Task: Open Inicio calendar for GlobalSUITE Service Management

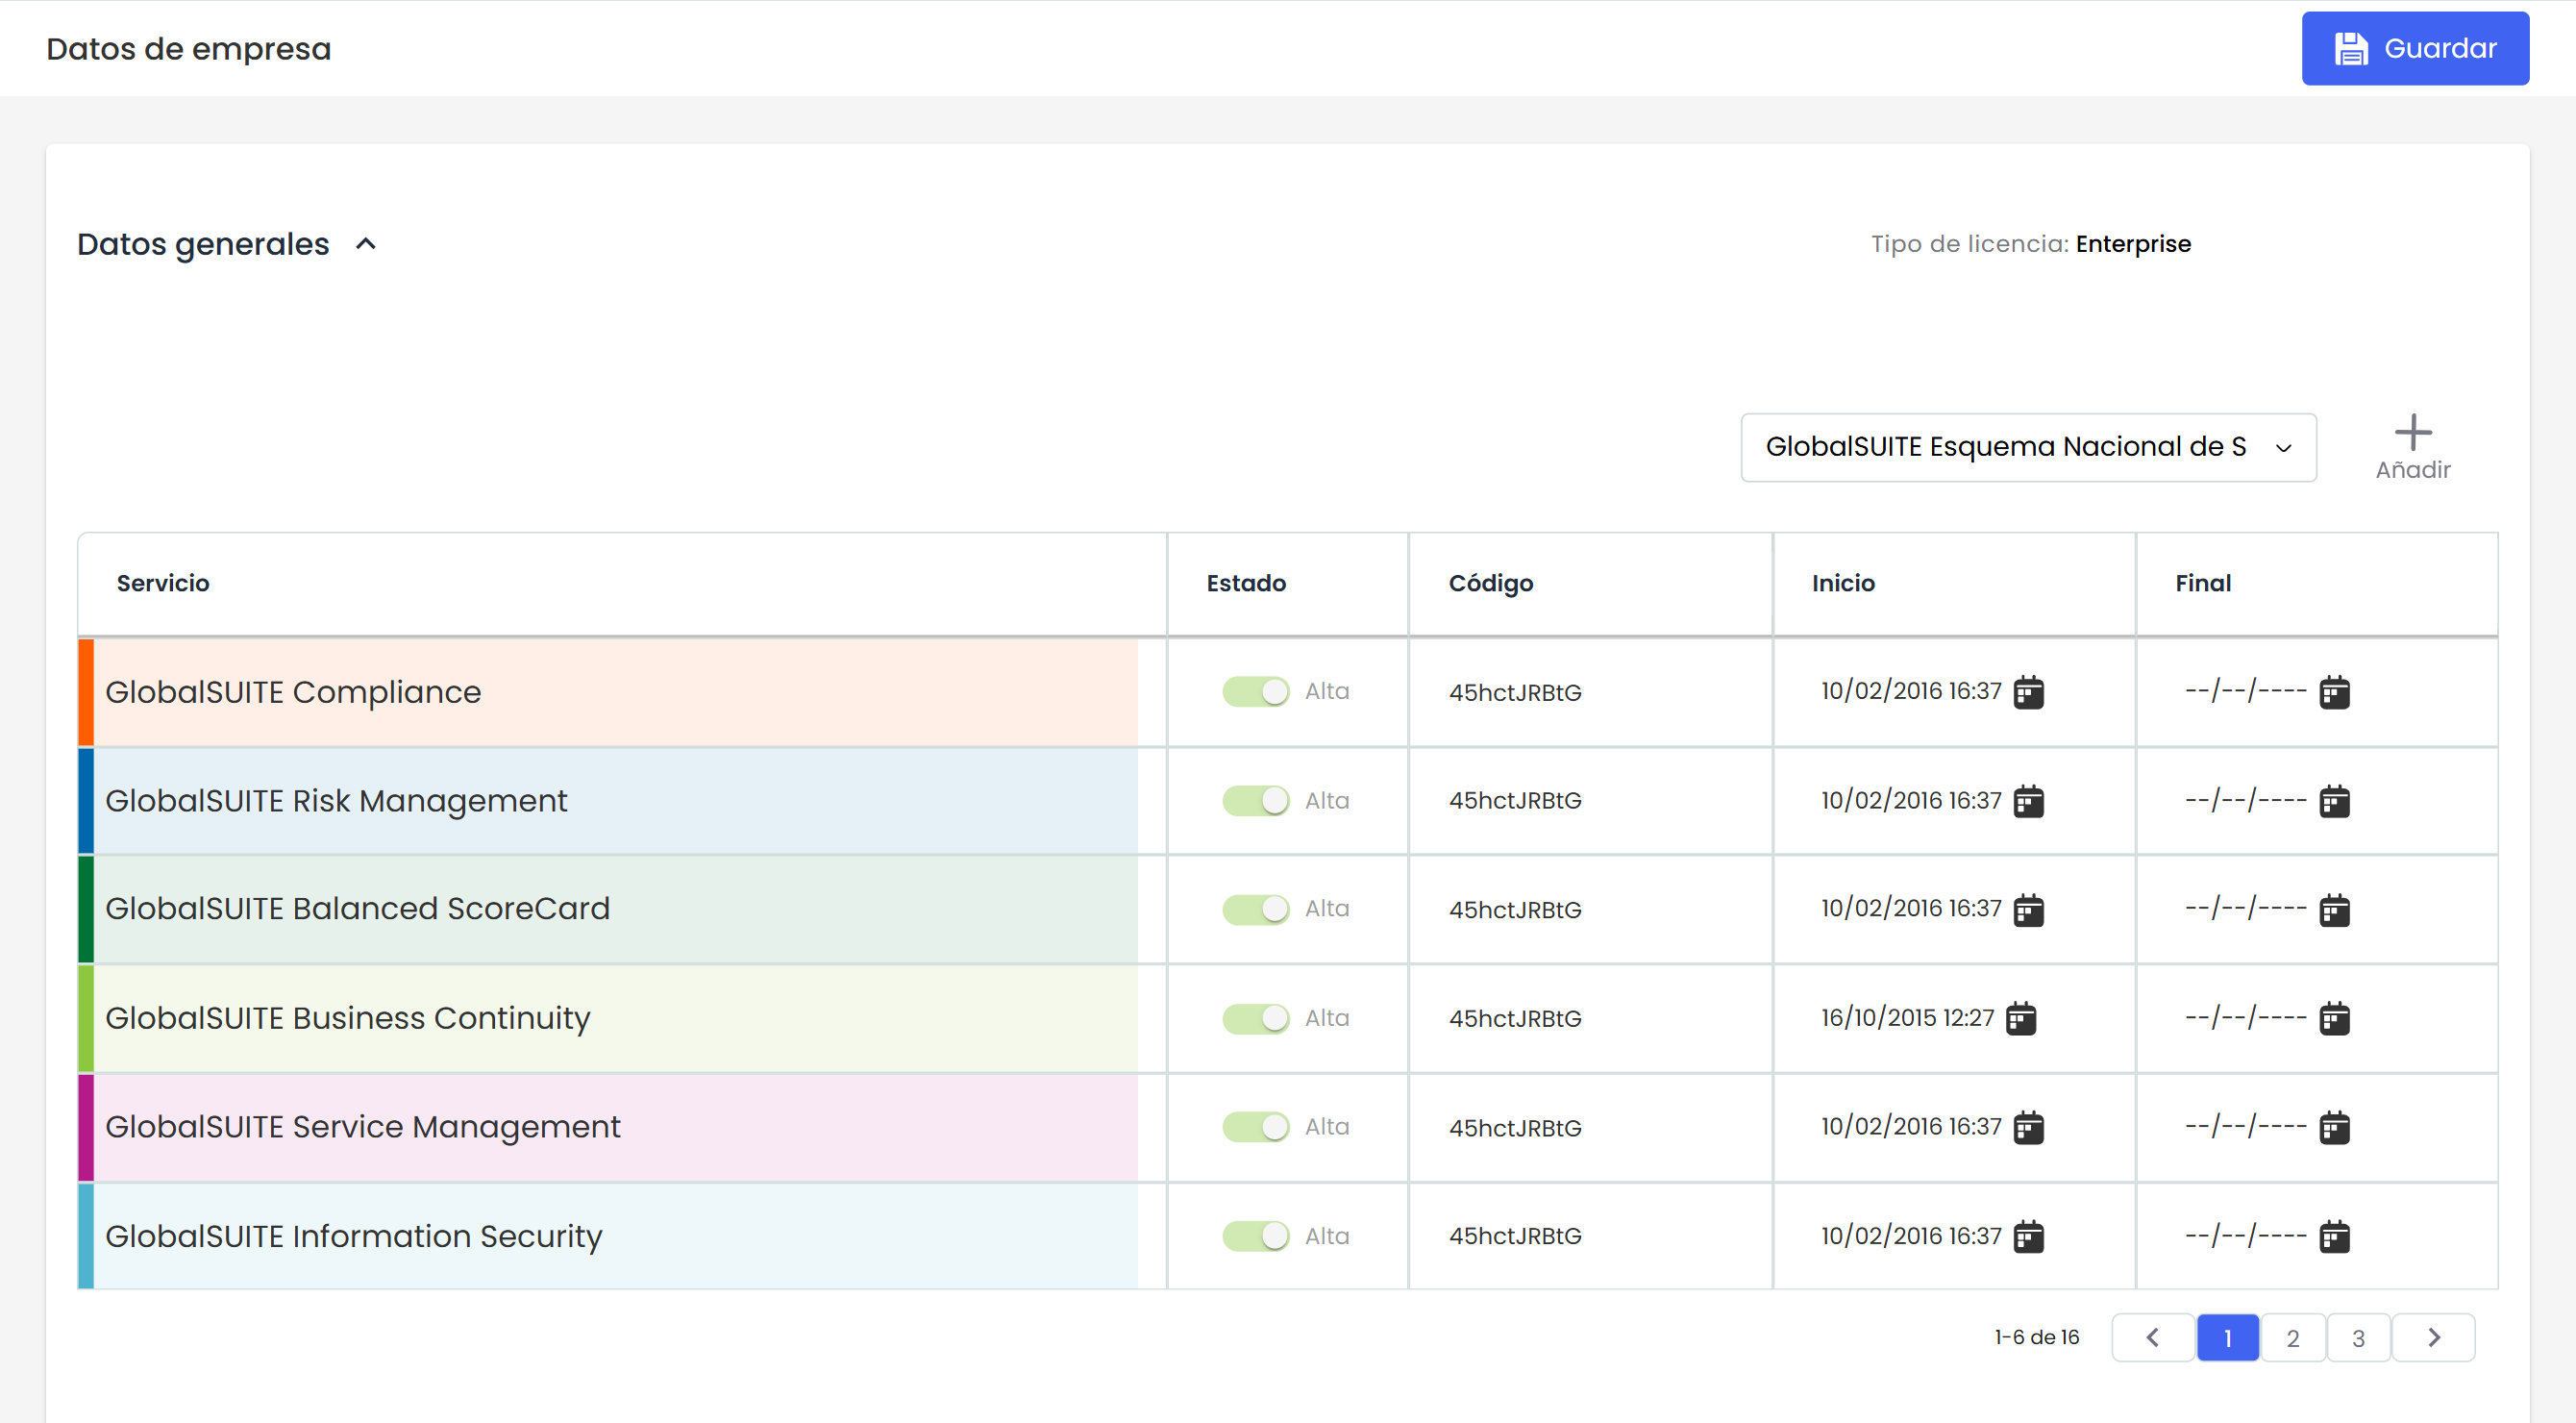Action: pyautogui.click(x=2028, y=1128)
